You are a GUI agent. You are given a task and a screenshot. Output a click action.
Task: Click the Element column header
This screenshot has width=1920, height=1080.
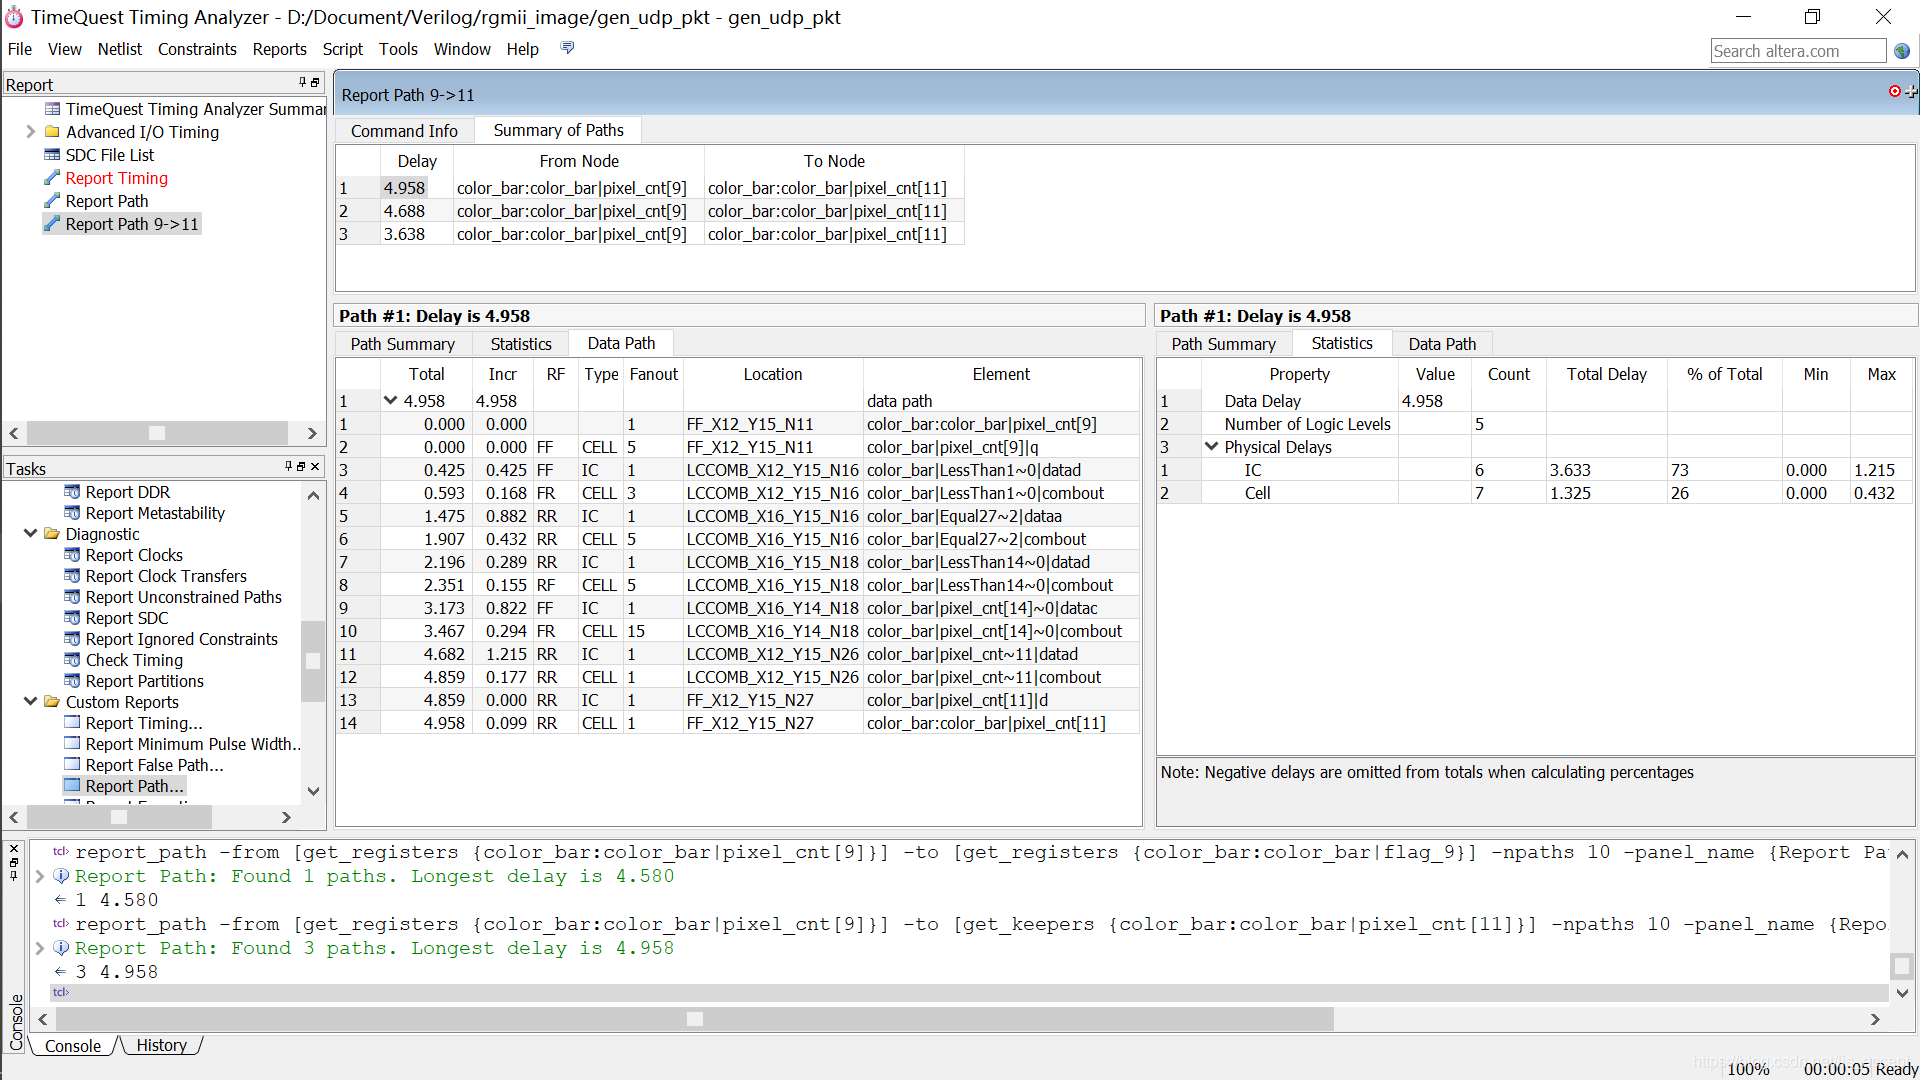coord(1001,374)
